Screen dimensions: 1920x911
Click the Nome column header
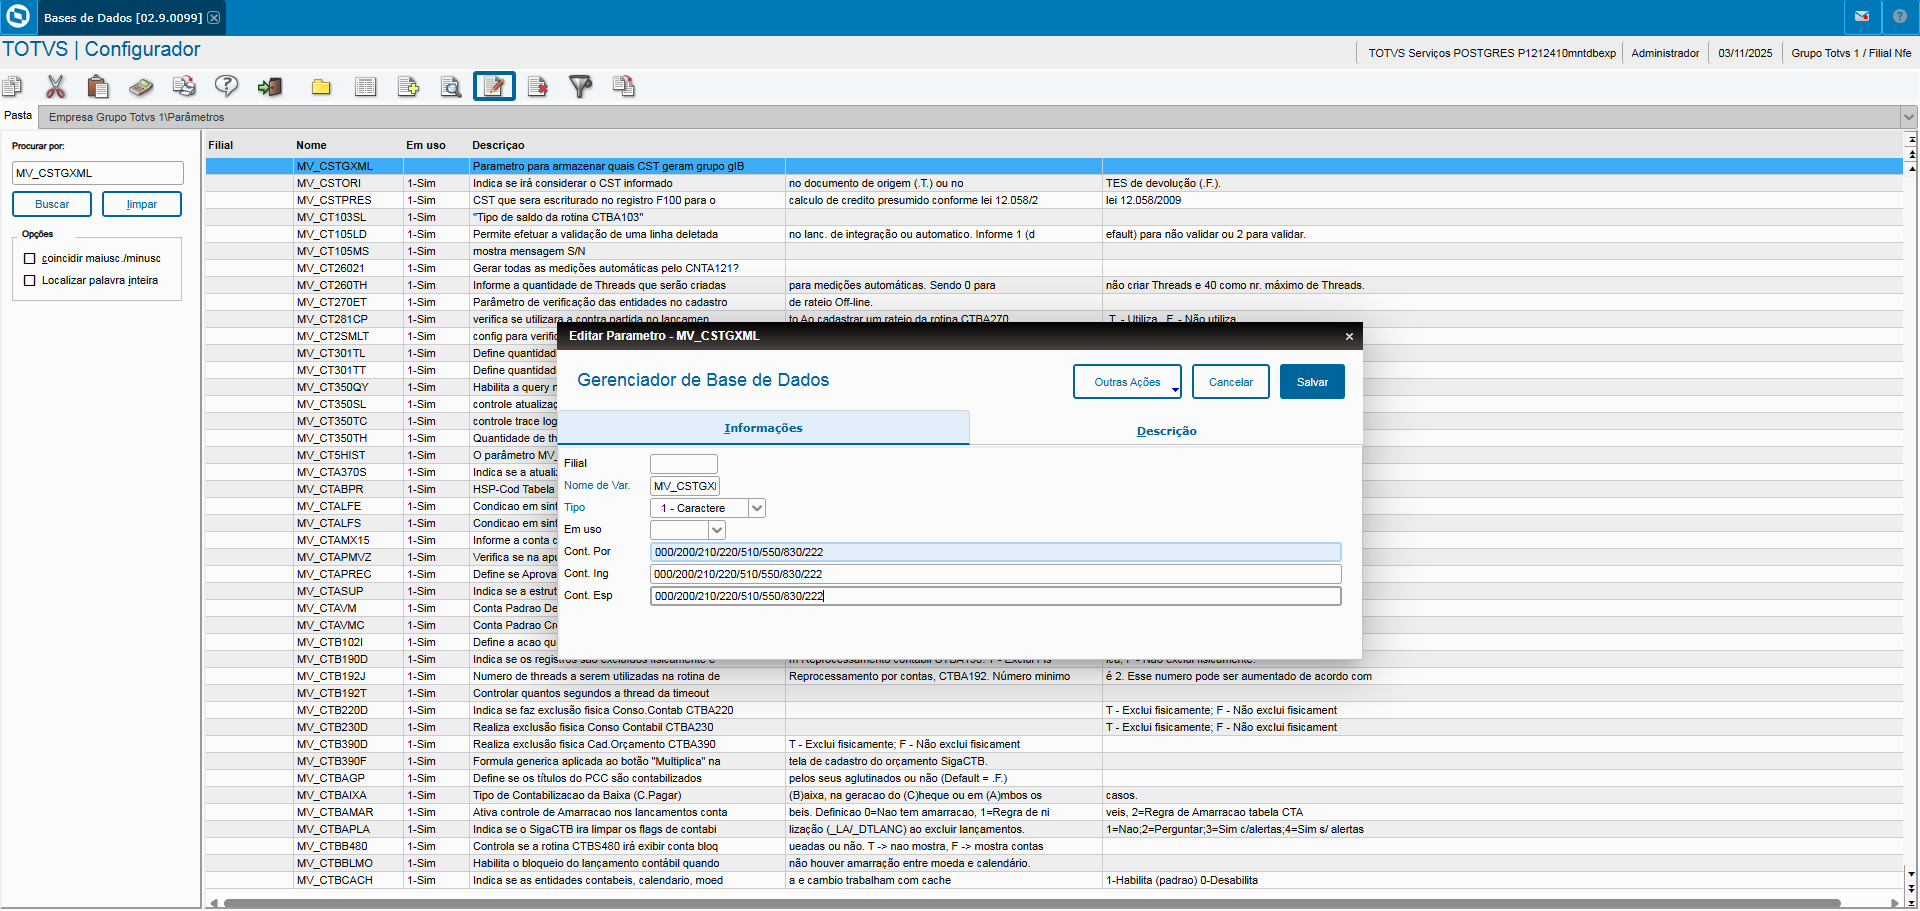tap(311, 146)
